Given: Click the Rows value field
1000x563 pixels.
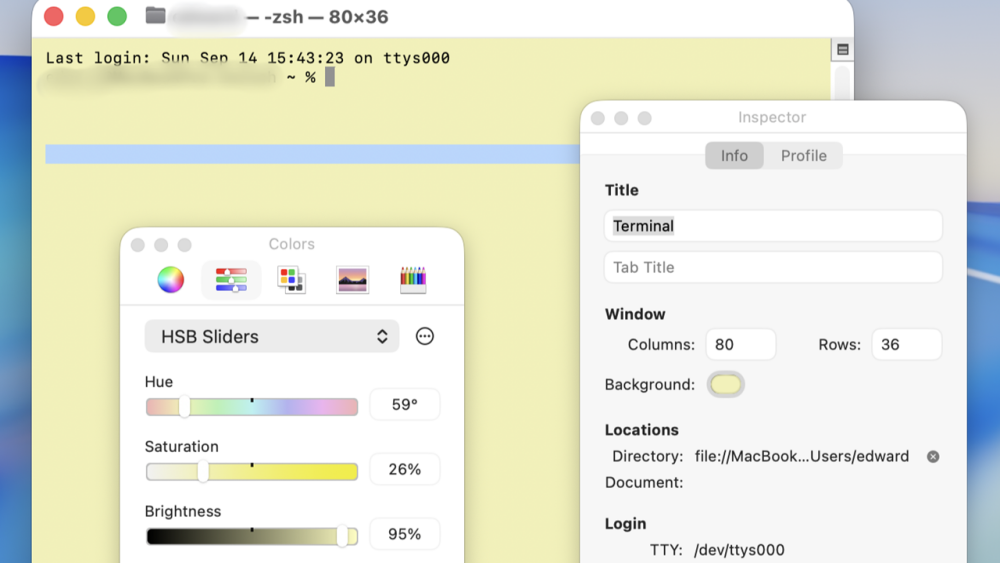Looking at the screenshot, I should [906, 345].
